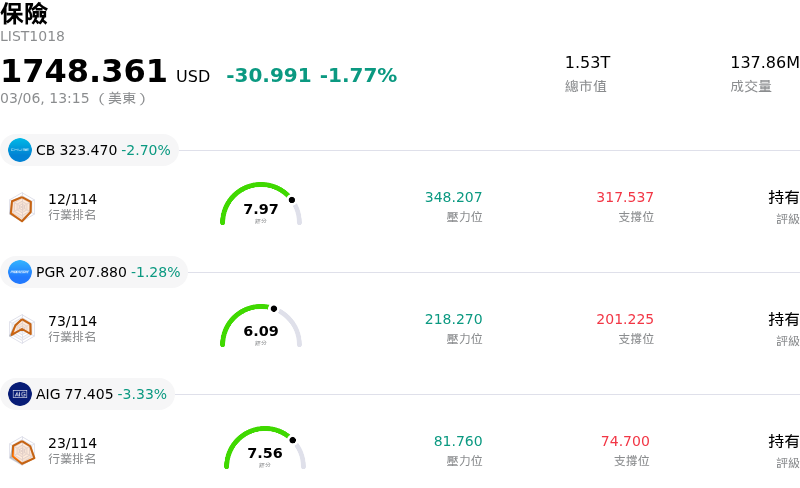800x488 pixels.
Task: Click the 1.53T total market cap value
Action: [587, 63]
